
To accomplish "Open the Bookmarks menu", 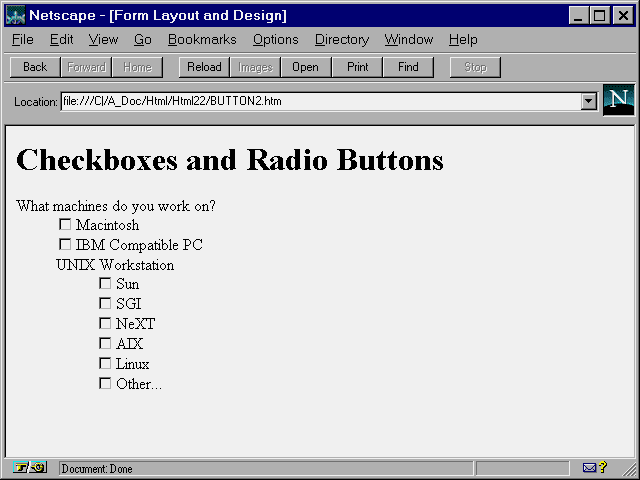I will [202, 40].
